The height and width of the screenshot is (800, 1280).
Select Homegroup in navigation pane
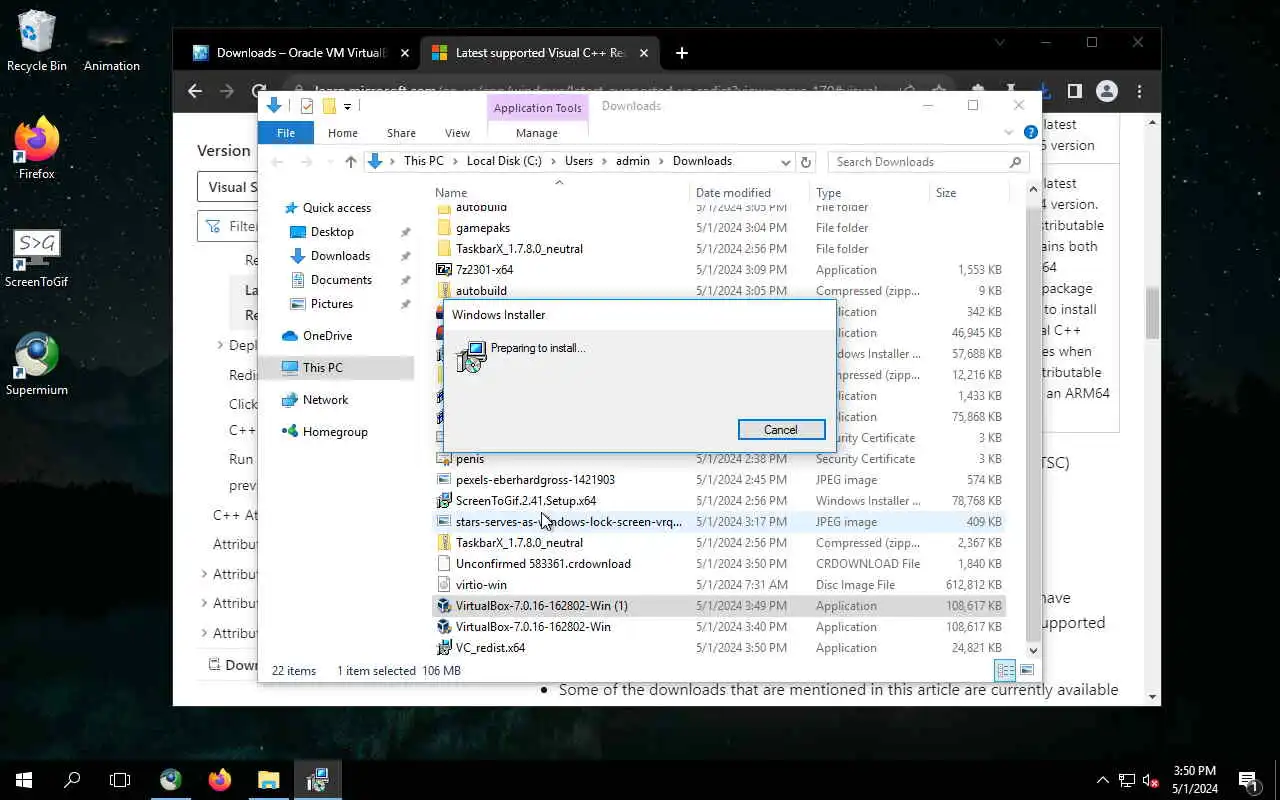pyautogui.click(x=335, y=432)
